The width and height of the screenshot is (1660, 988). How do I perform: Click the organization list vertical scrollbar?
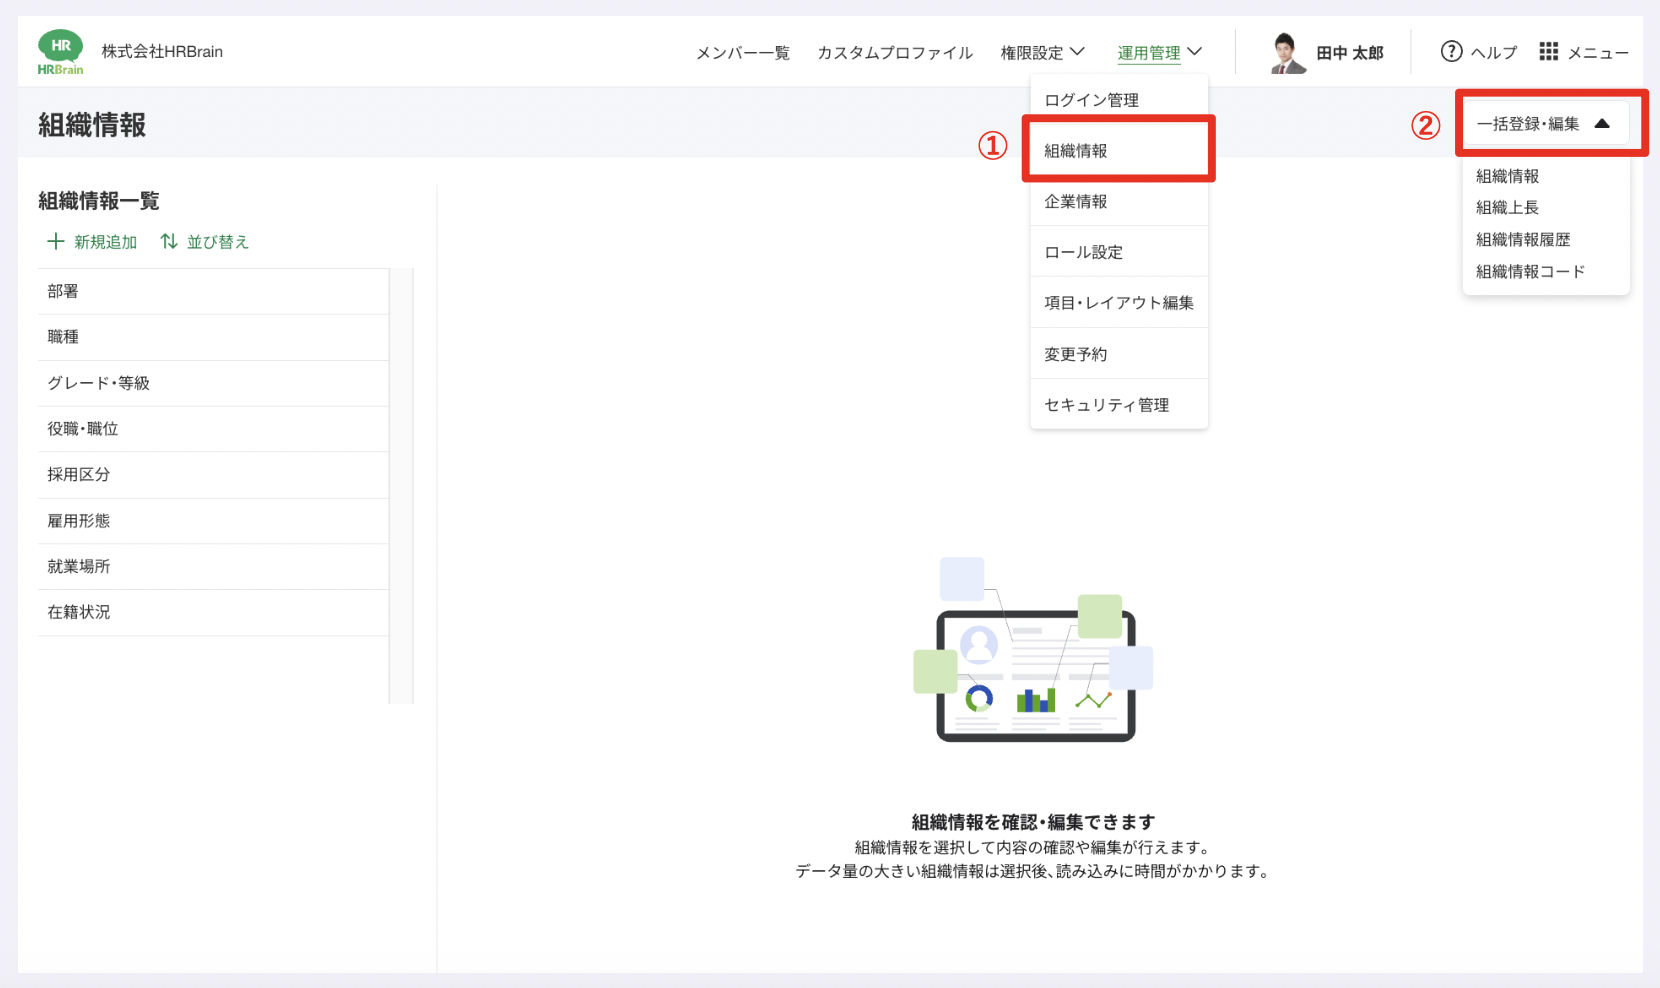coord(401,485)
